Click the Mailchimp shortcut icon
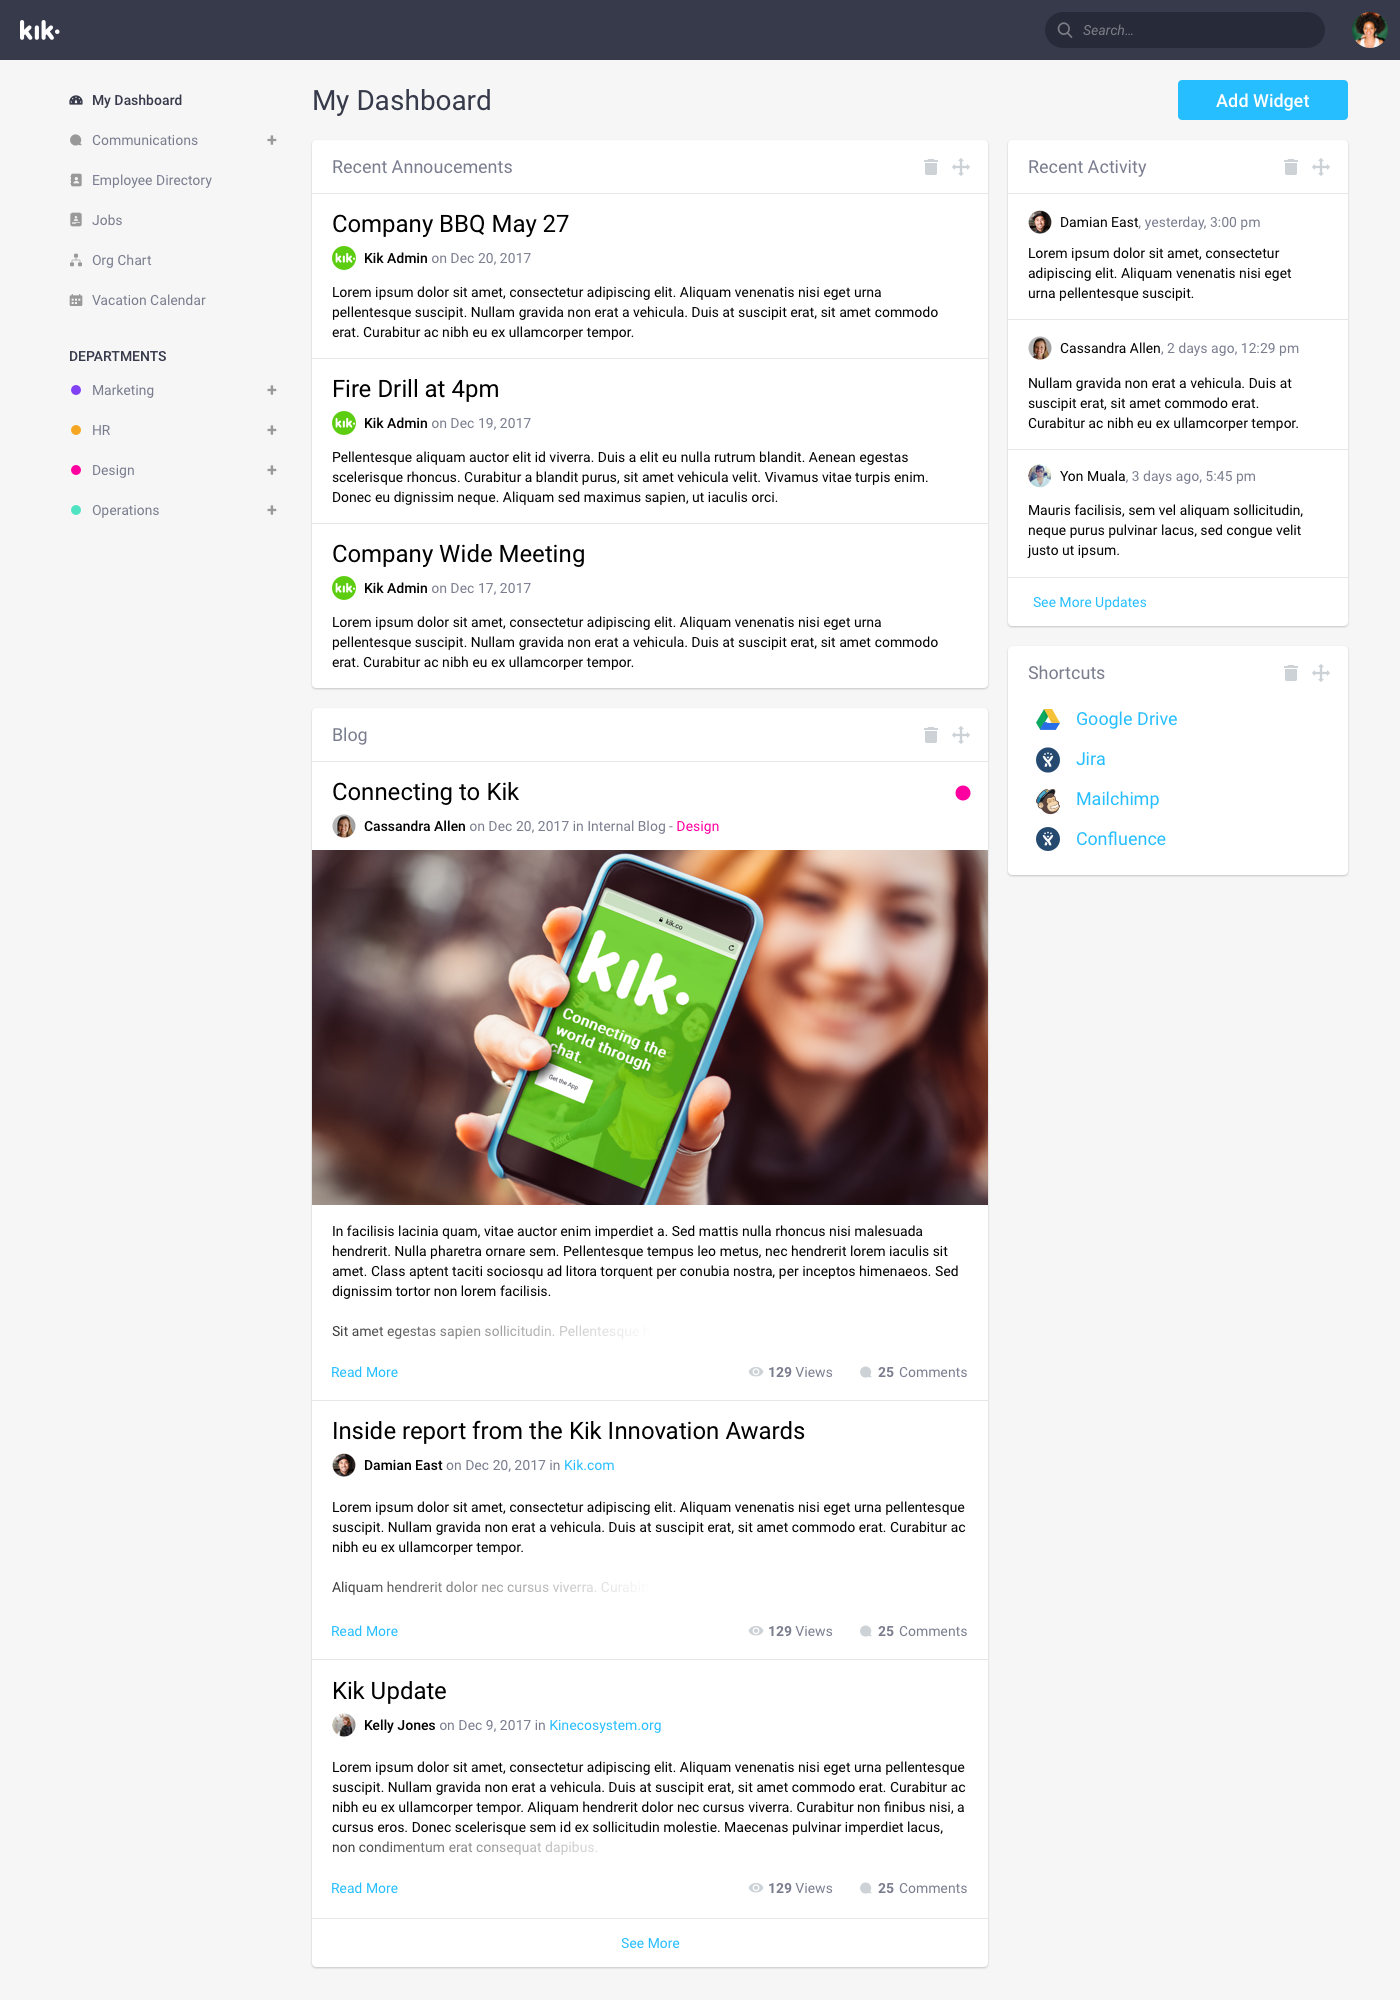The image size is (1400, 2000). [x=1048, y=799]
